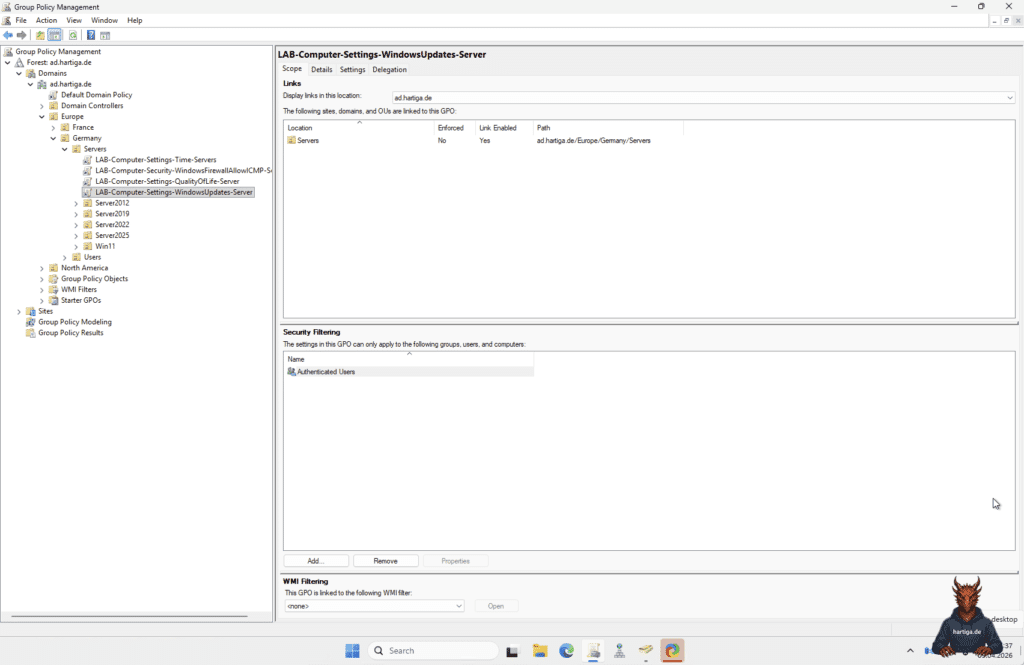Image resolution: width=1024 pixels, height=665 pixels.
Task: Click the Refresh icon in the toolbar
Action: pos(72,35)
